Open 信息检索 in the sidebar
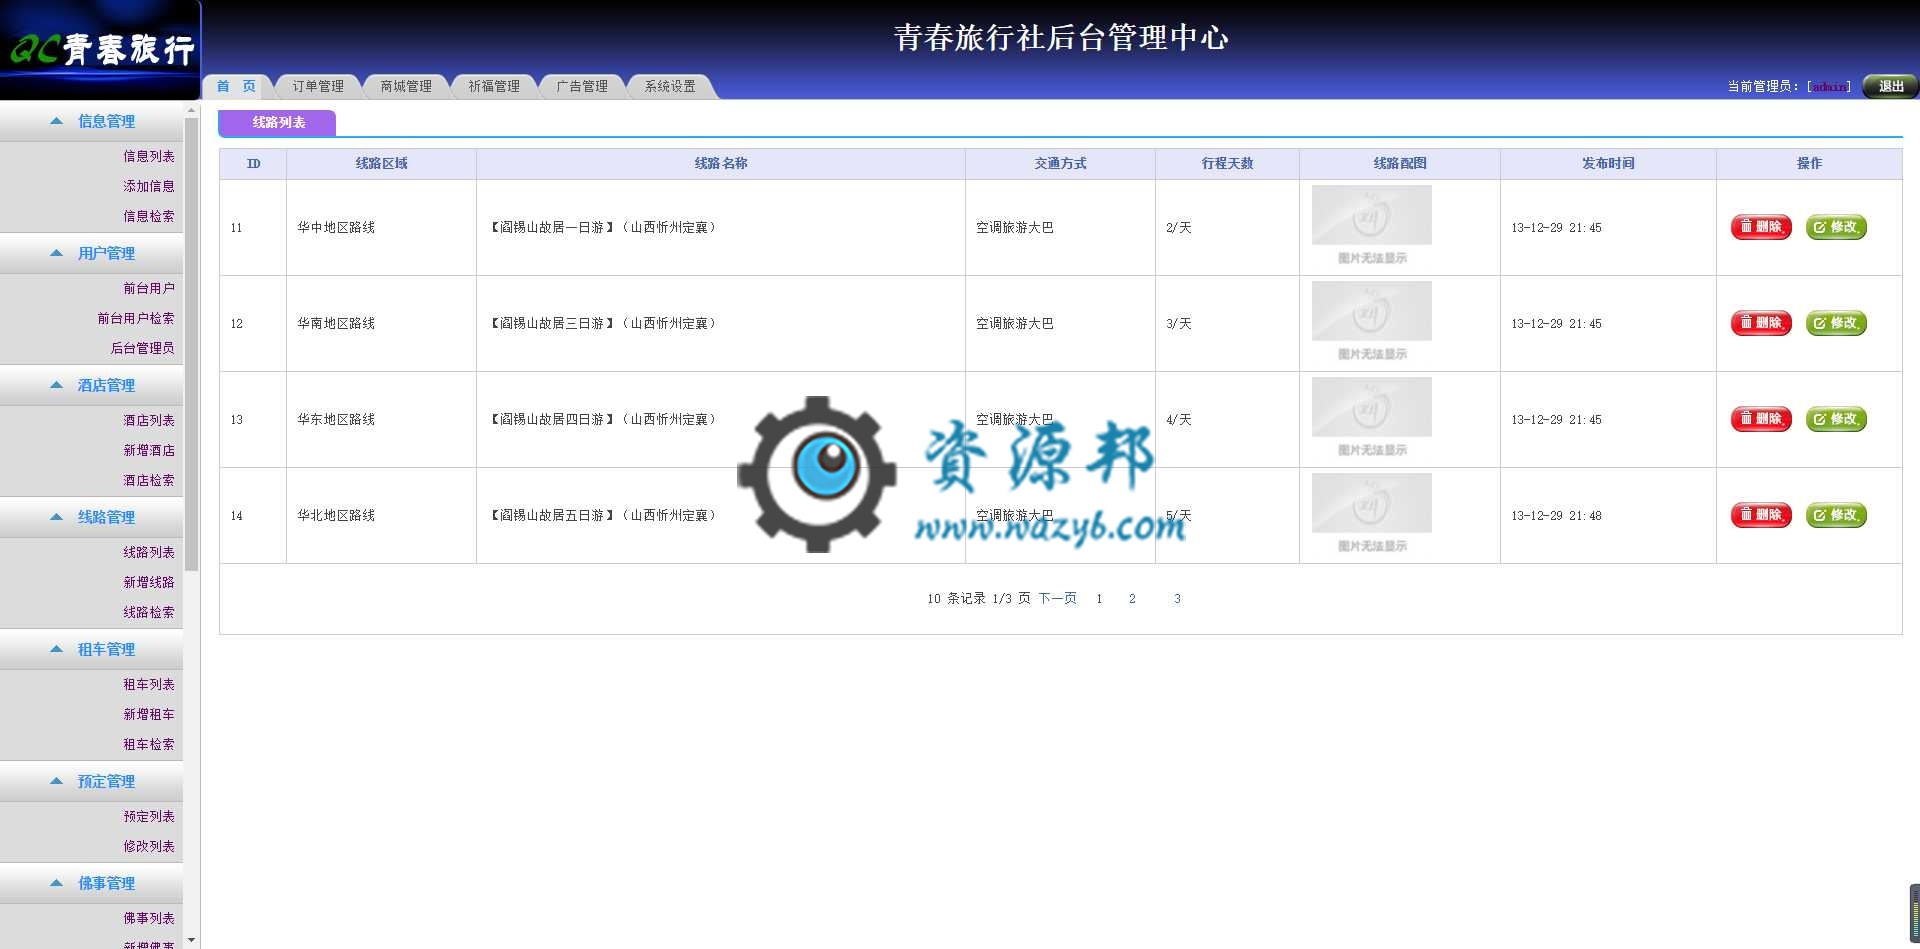The width and height of the screenshot is (1920, 949). point(149,216)
